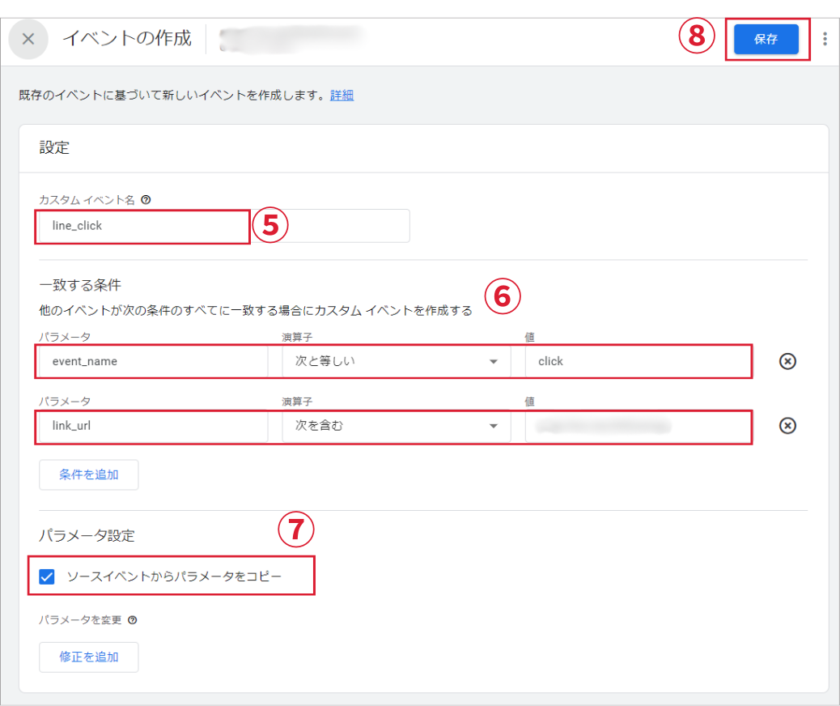Open the three-dot more options menu
Viewport: 840px width, 706px height.
click(824, 39)
